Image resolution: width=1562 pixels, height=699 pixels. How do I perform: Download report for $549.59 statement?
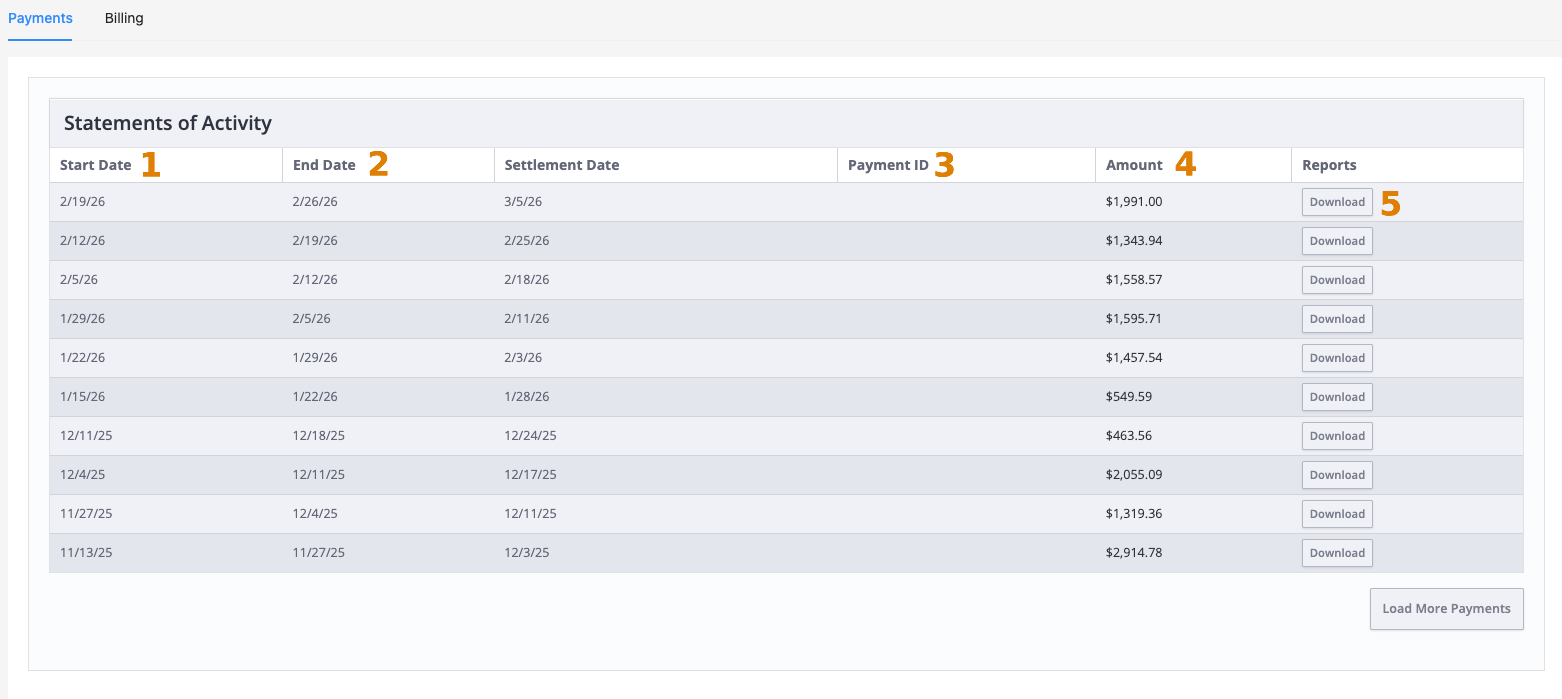(x=1337, y=397)
